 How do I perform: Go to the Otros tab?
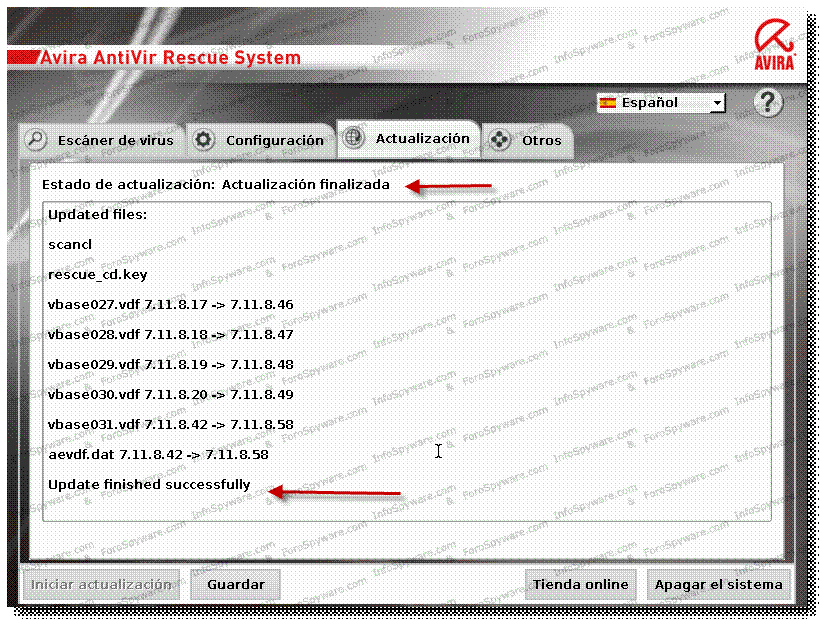click(527, 141)
